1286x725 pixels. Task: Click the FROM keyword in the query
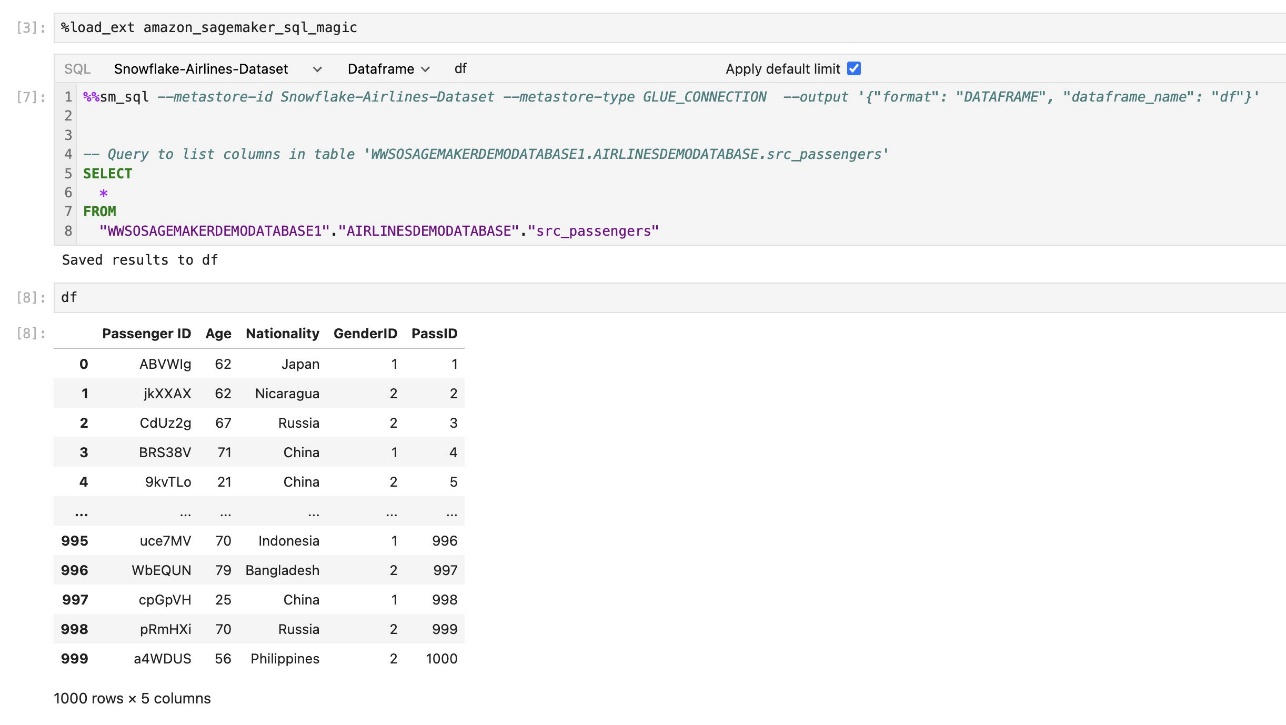(100, 211)
